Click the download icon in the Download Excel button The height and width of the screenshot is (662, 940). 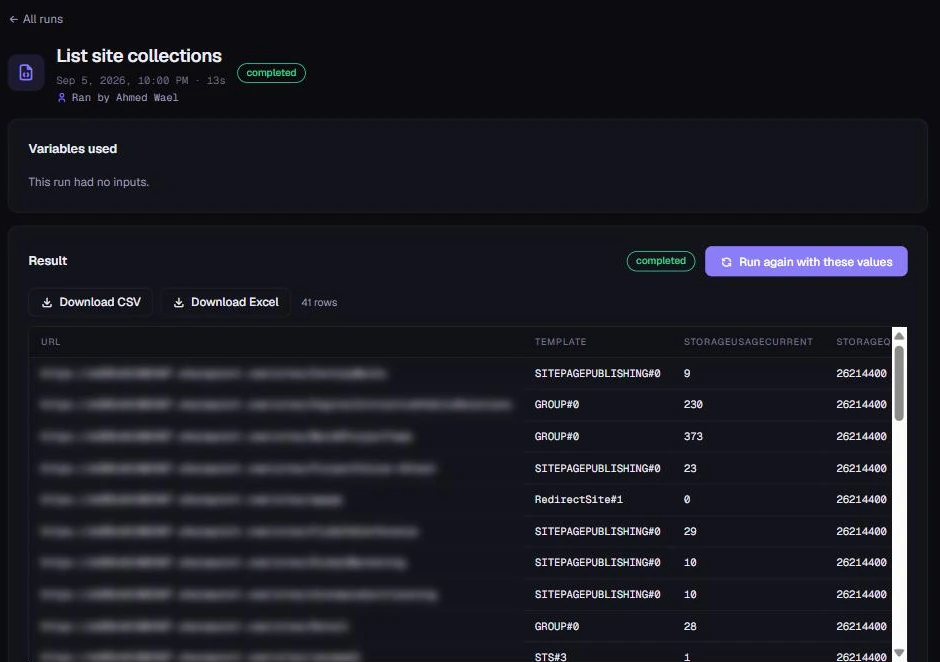coord(179,302)
